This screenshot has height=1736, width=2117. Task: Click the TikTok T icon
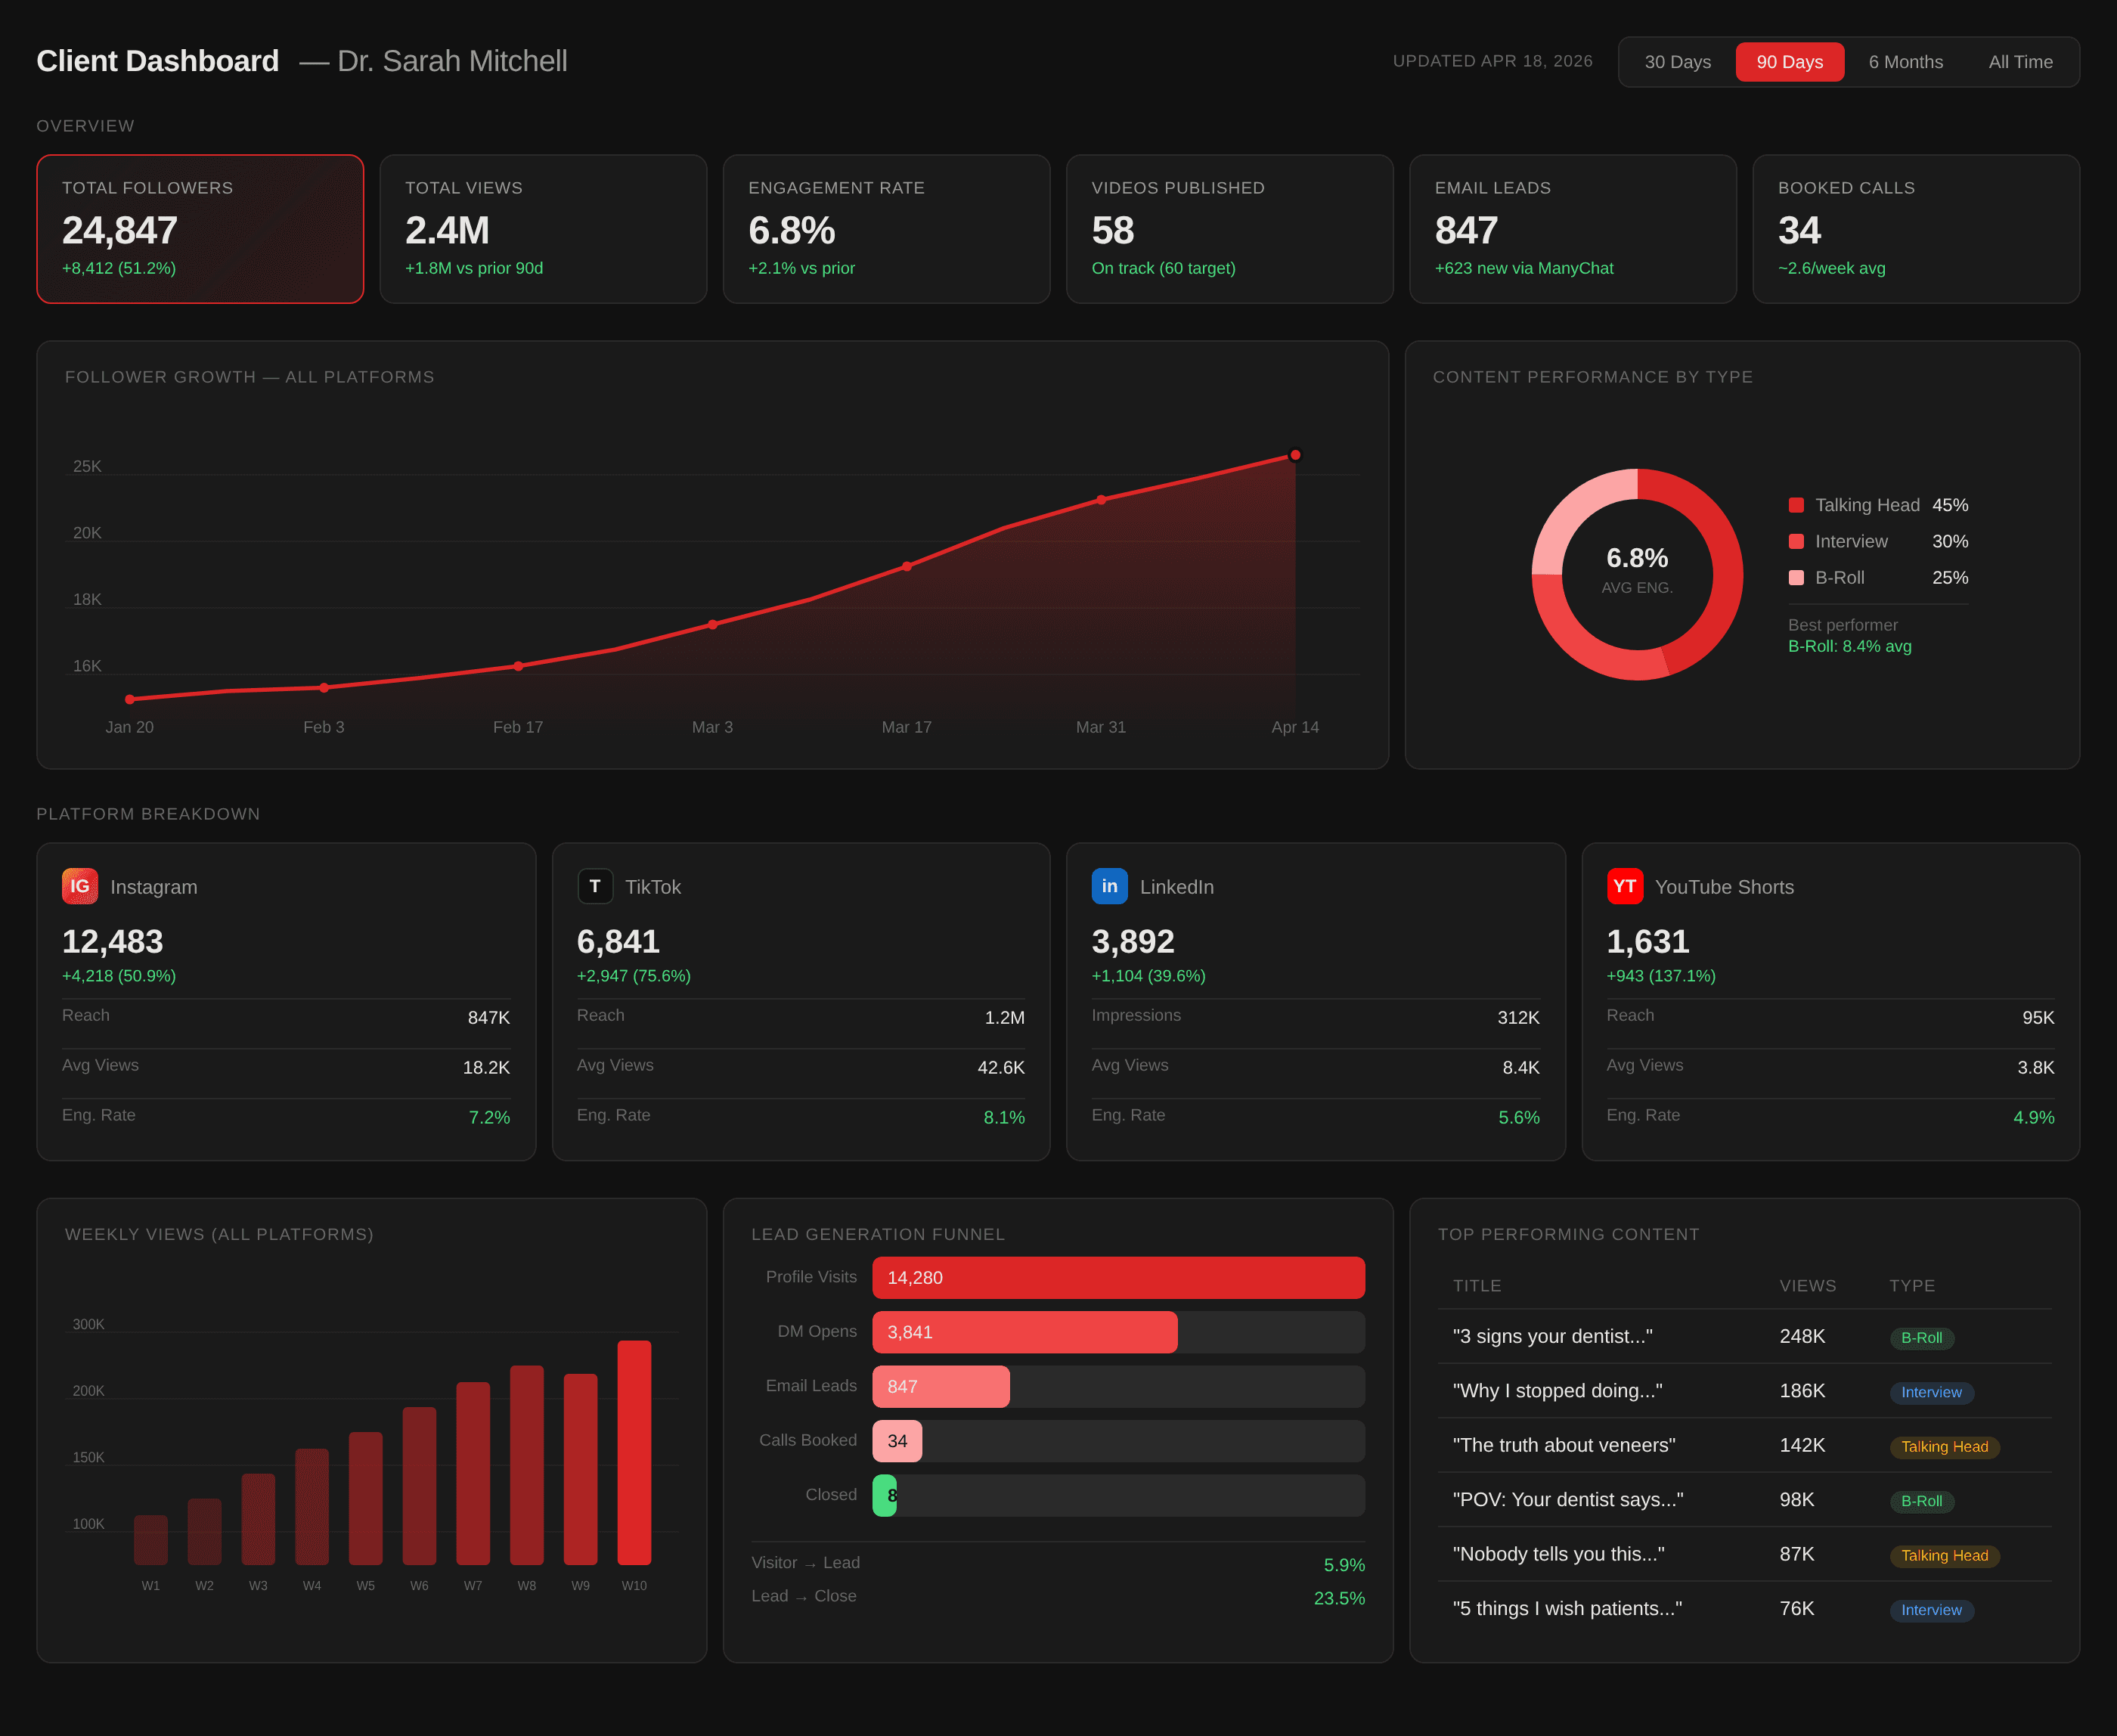click(594, 886)
